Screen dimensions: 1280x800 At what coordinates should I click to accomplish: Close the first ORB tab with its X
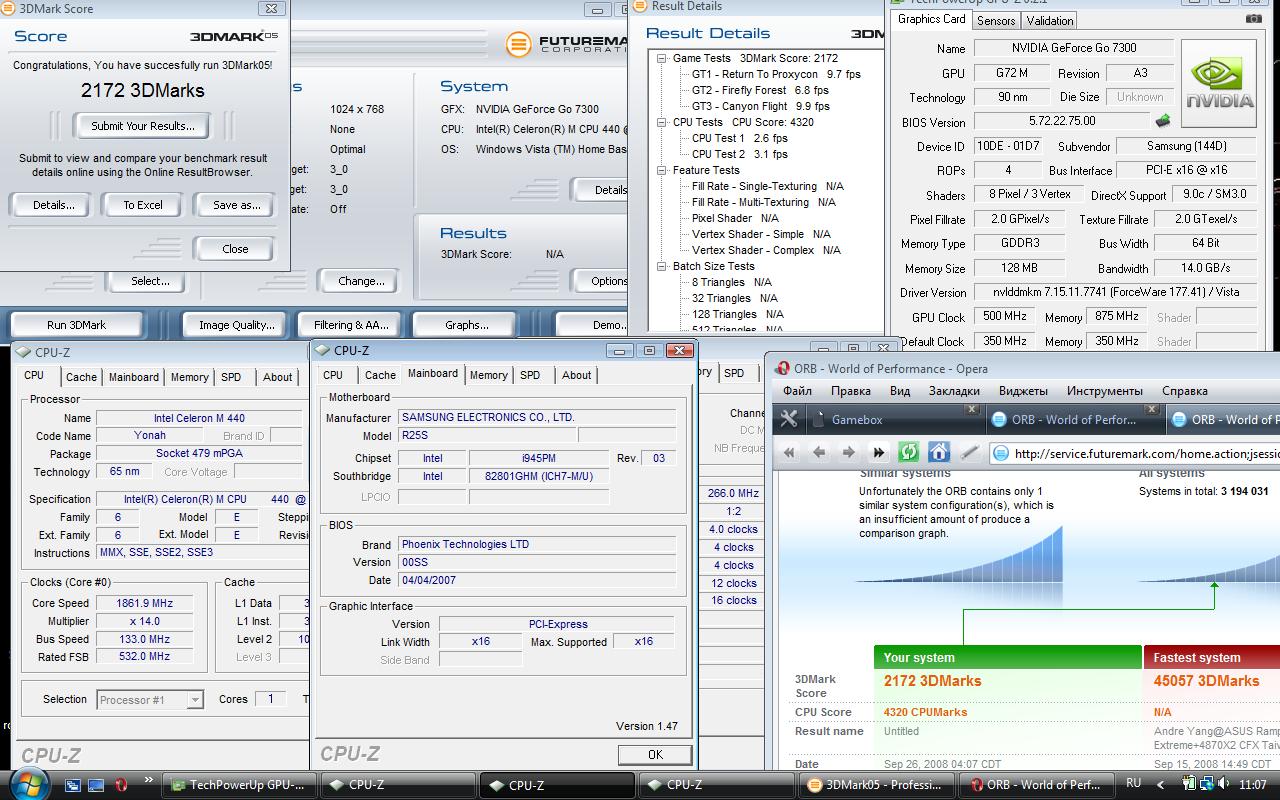pos(1151,410)
